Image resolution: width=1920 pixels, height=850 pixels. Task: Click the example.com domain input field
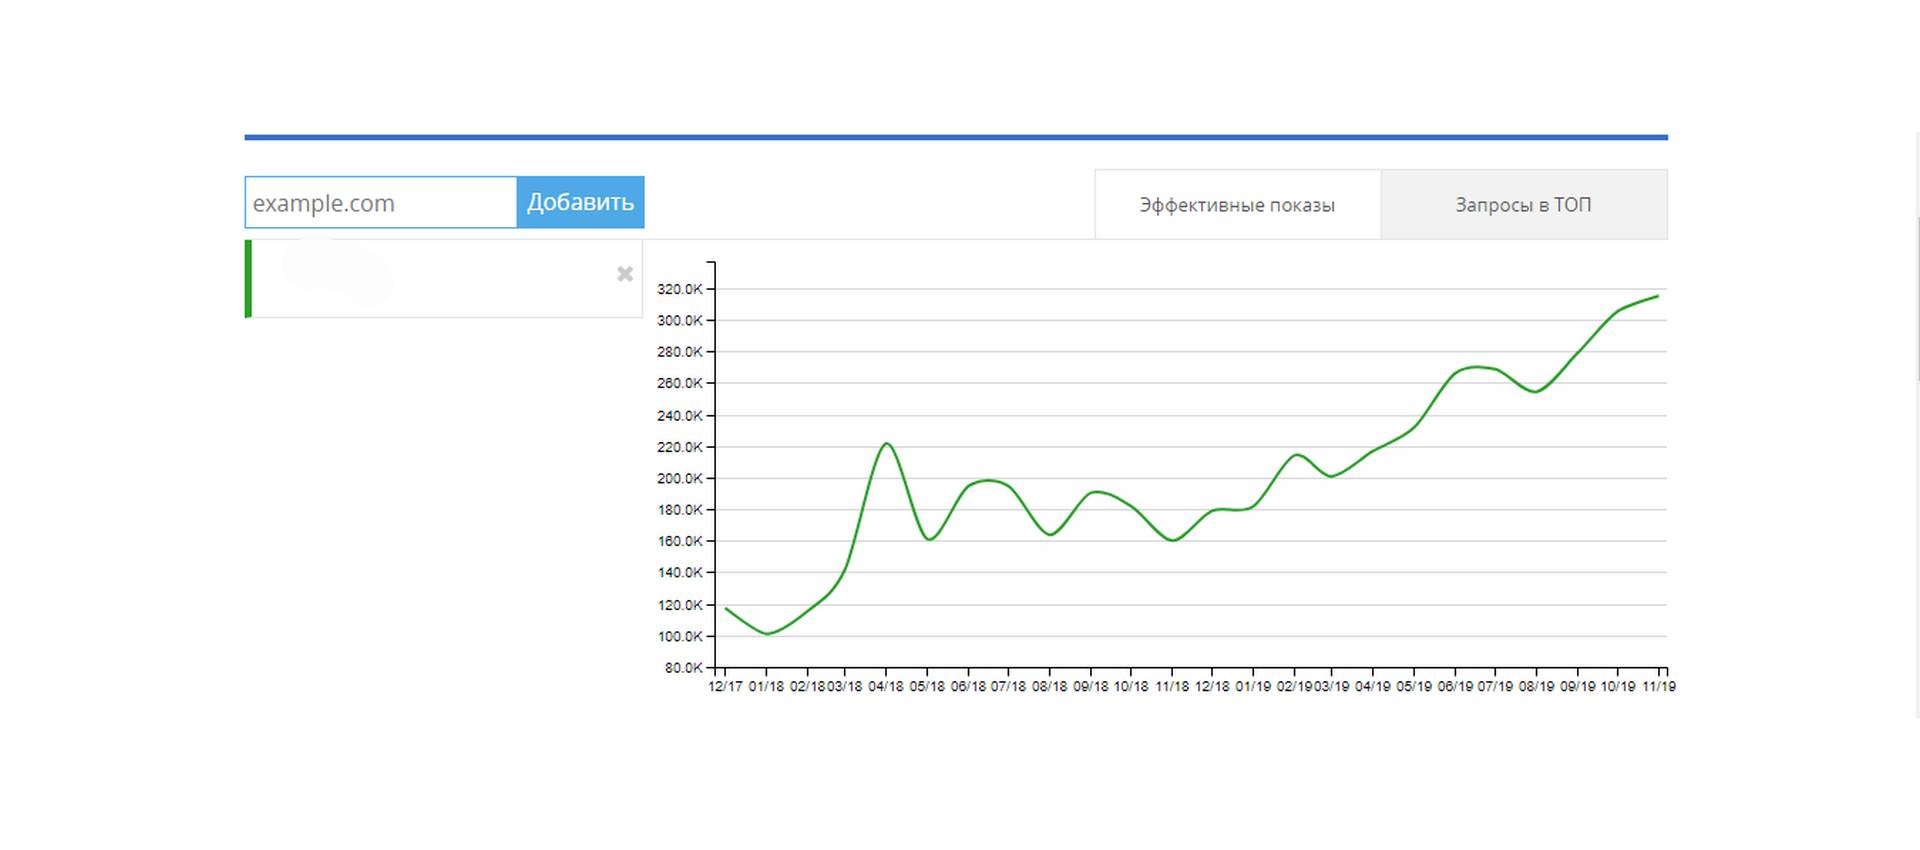click(381, 203)
